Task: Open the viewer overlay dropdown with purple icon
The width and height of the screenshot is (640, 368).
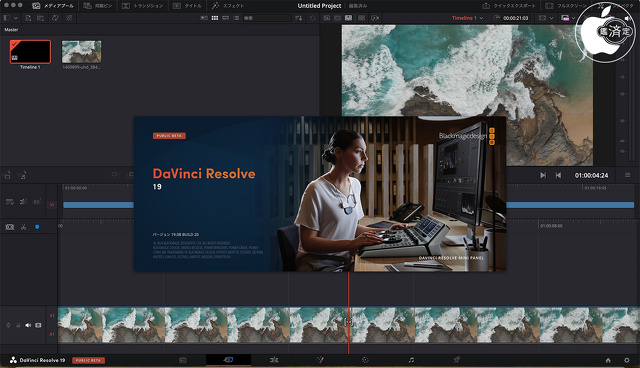Action: pyautogui.click(x=568, y=18)
